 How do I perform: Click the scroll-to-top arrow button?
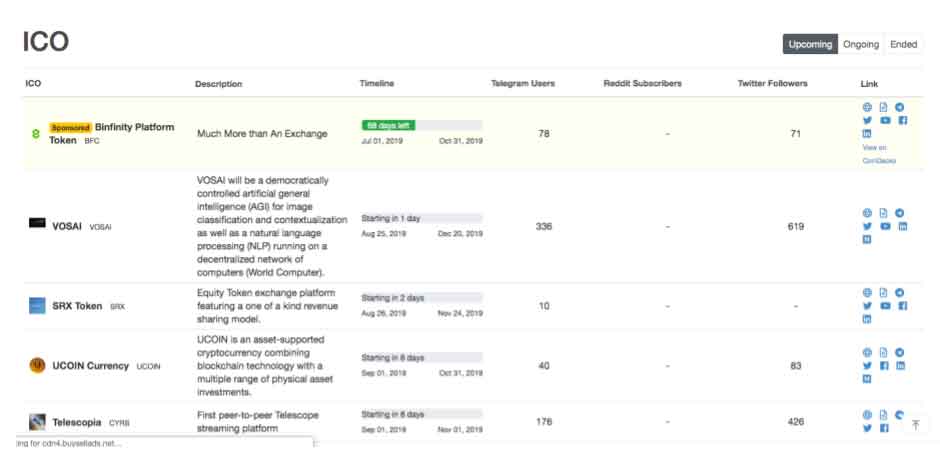(915, 425)
